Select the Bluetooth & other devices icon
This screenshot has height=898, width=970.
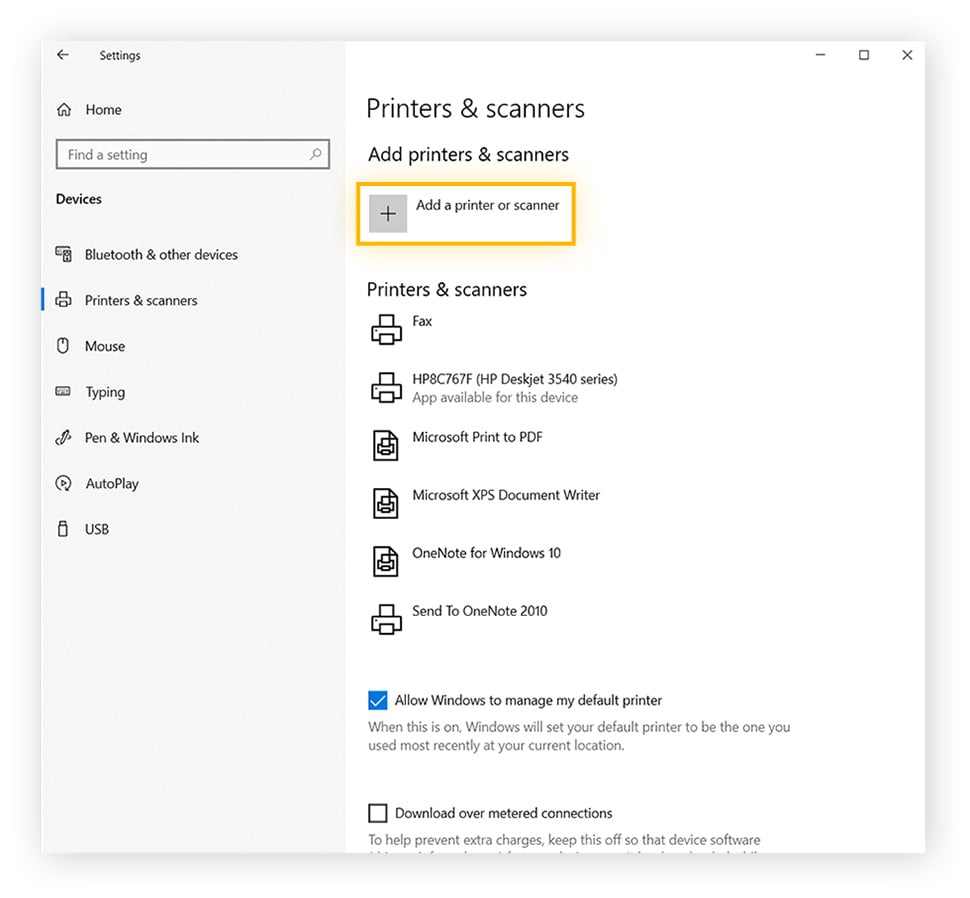pyautogui.click(x=62, y=255)
